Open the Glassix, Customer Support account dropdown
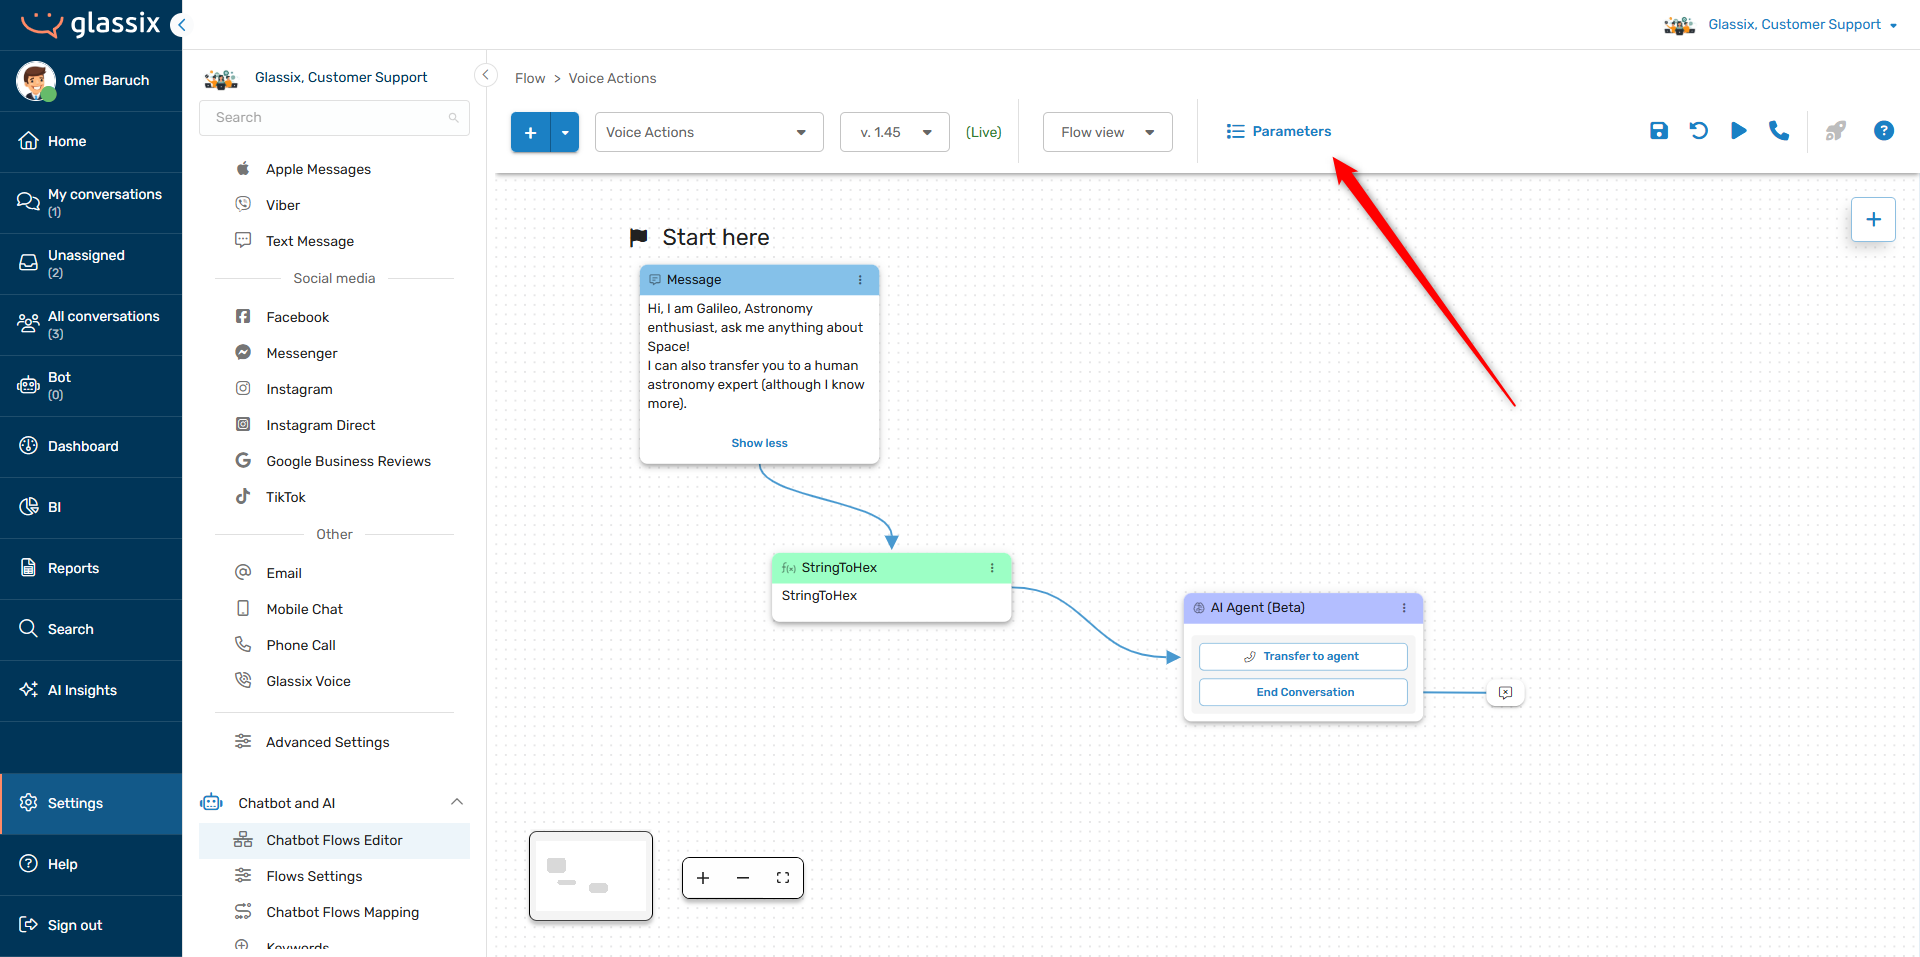The height and width of the screenshot is (957, 1920). tap(1781, 25)
